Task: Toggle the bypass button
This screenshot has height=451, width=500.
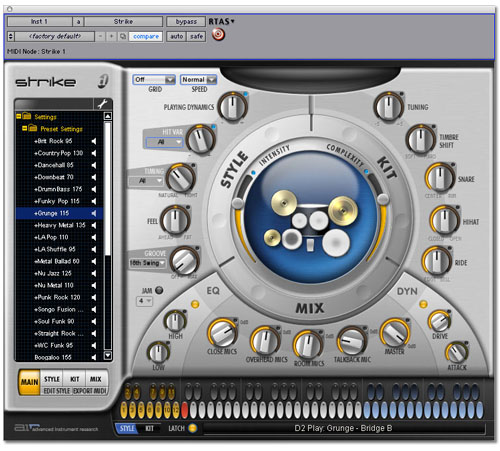Action: click(x=186, y=22)
